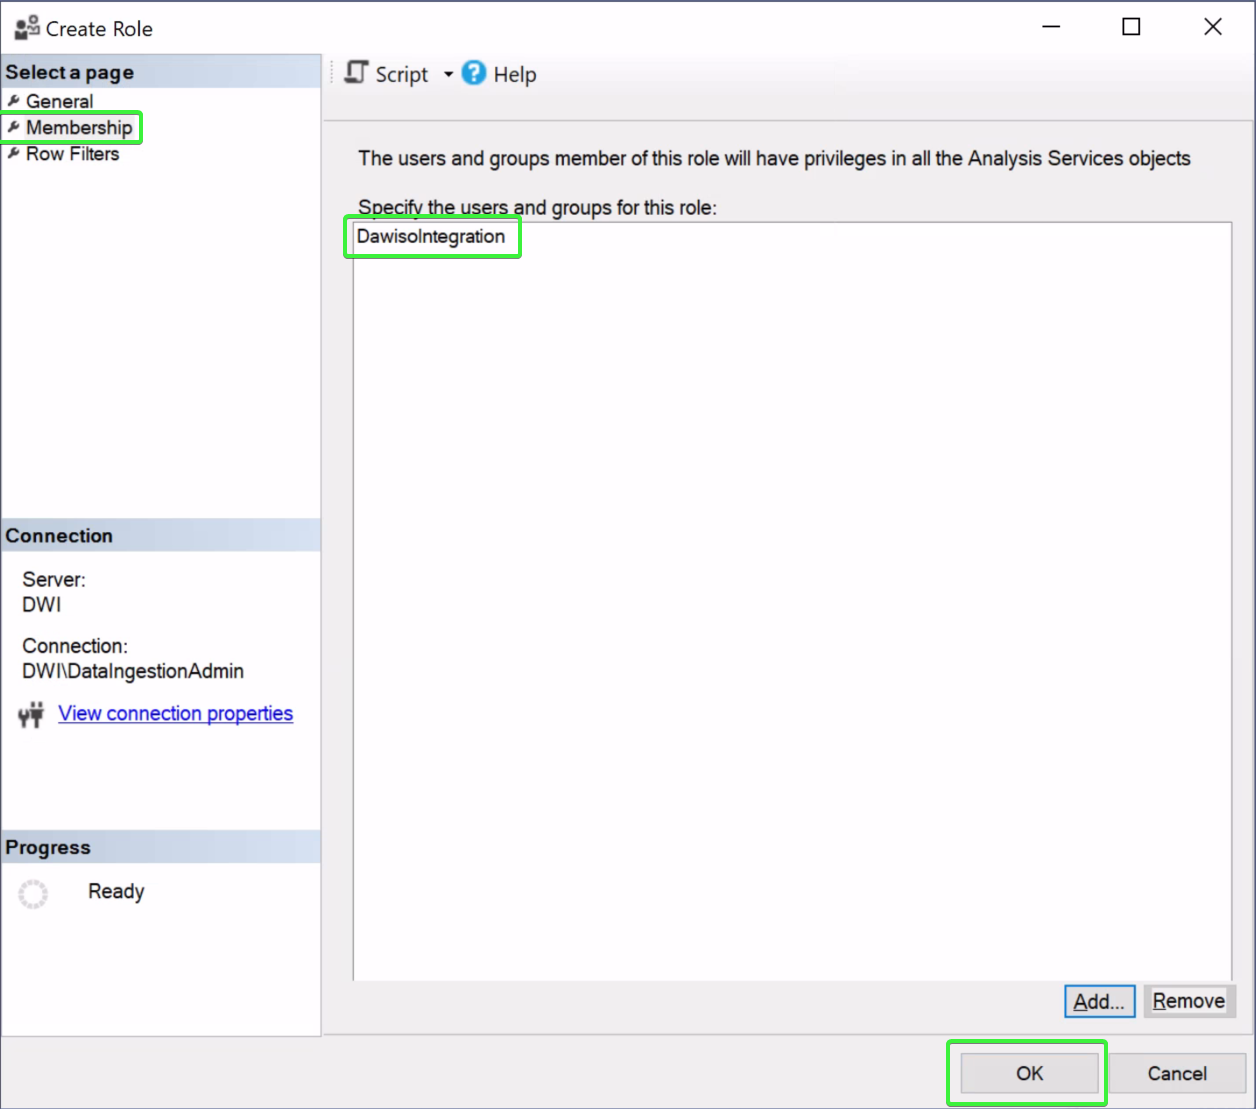
Task: Click the wrench icon beside Membership
Action: [13, 127]
